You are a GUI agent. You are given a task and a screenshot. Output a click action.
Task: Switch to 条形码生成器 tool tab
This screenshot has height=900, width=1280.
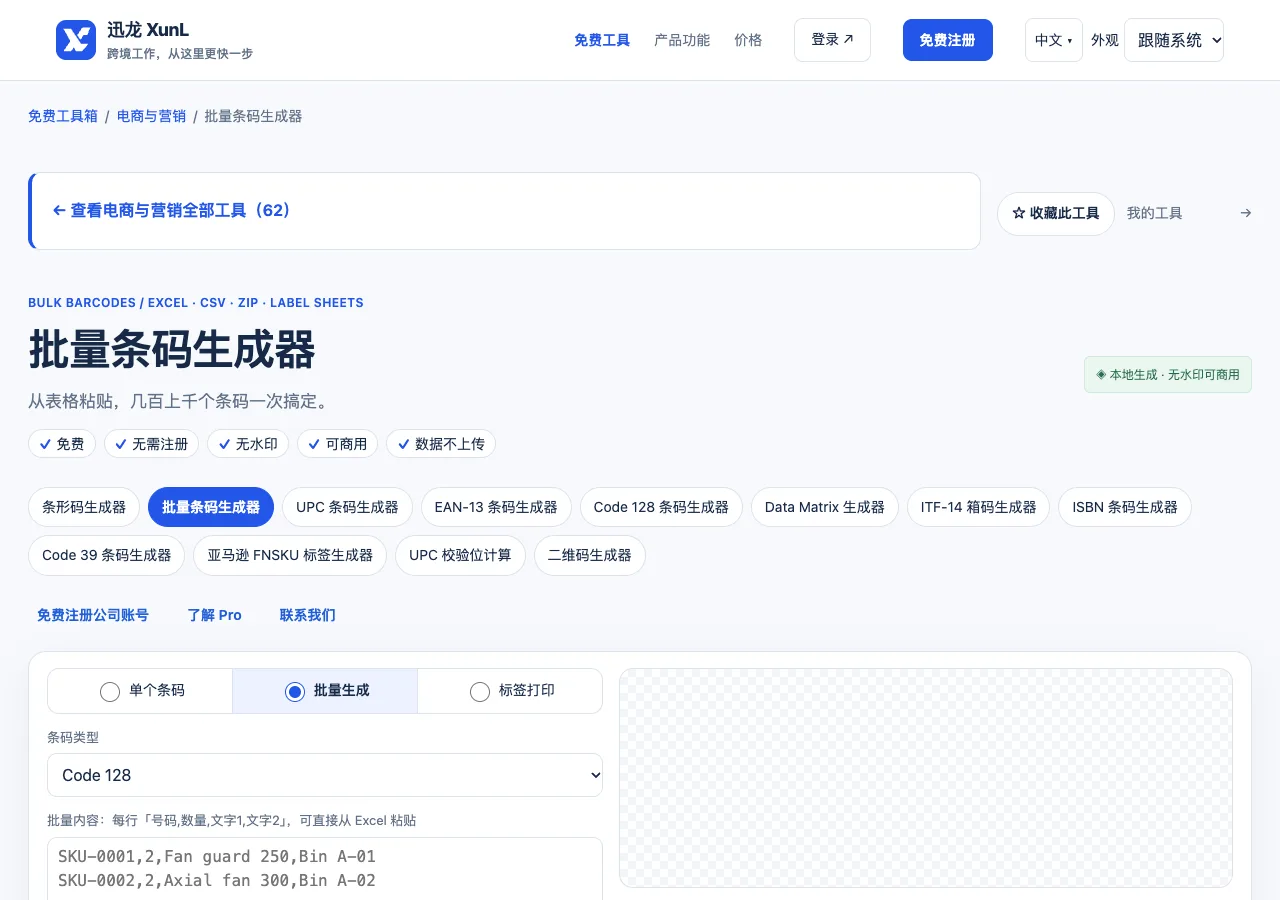(84, 507)
